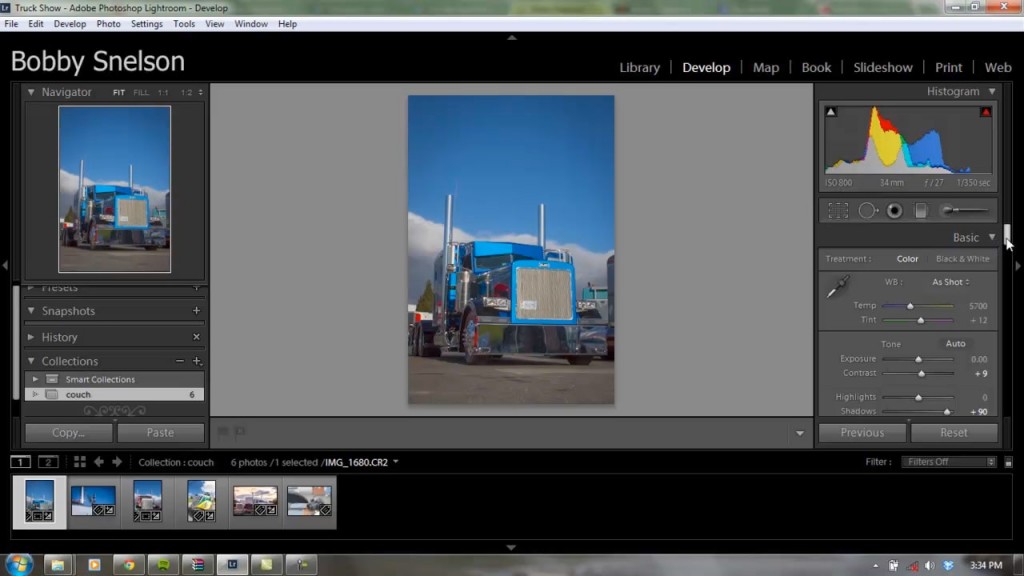Activate the Spot Removal tool
Viewport: 1024px width, 576px height.
pos(867,211)
